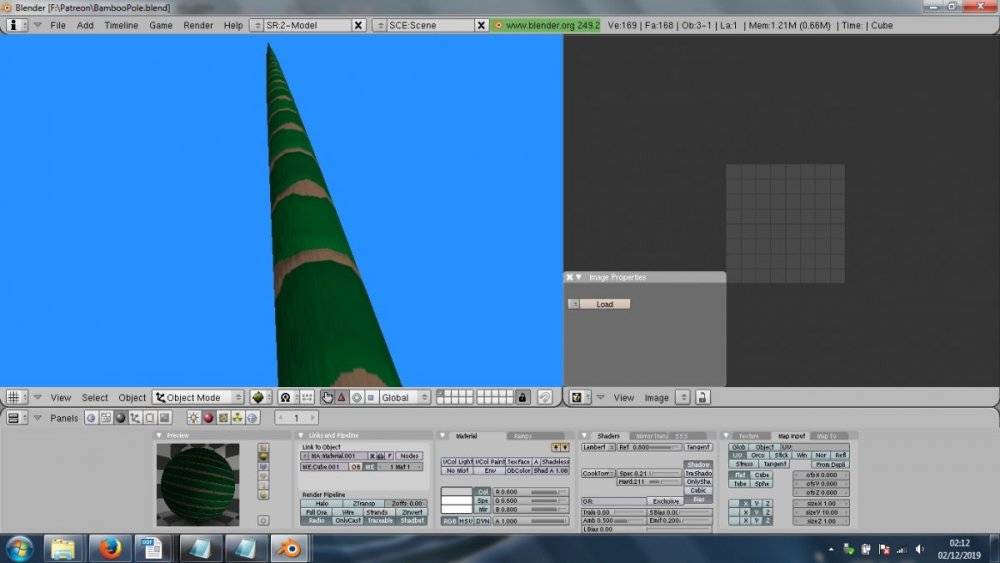The height and width of the screenshot is (563, 1000).
Task: Launch Blender icon in the taskbar
Action: (x=290, y=548)
